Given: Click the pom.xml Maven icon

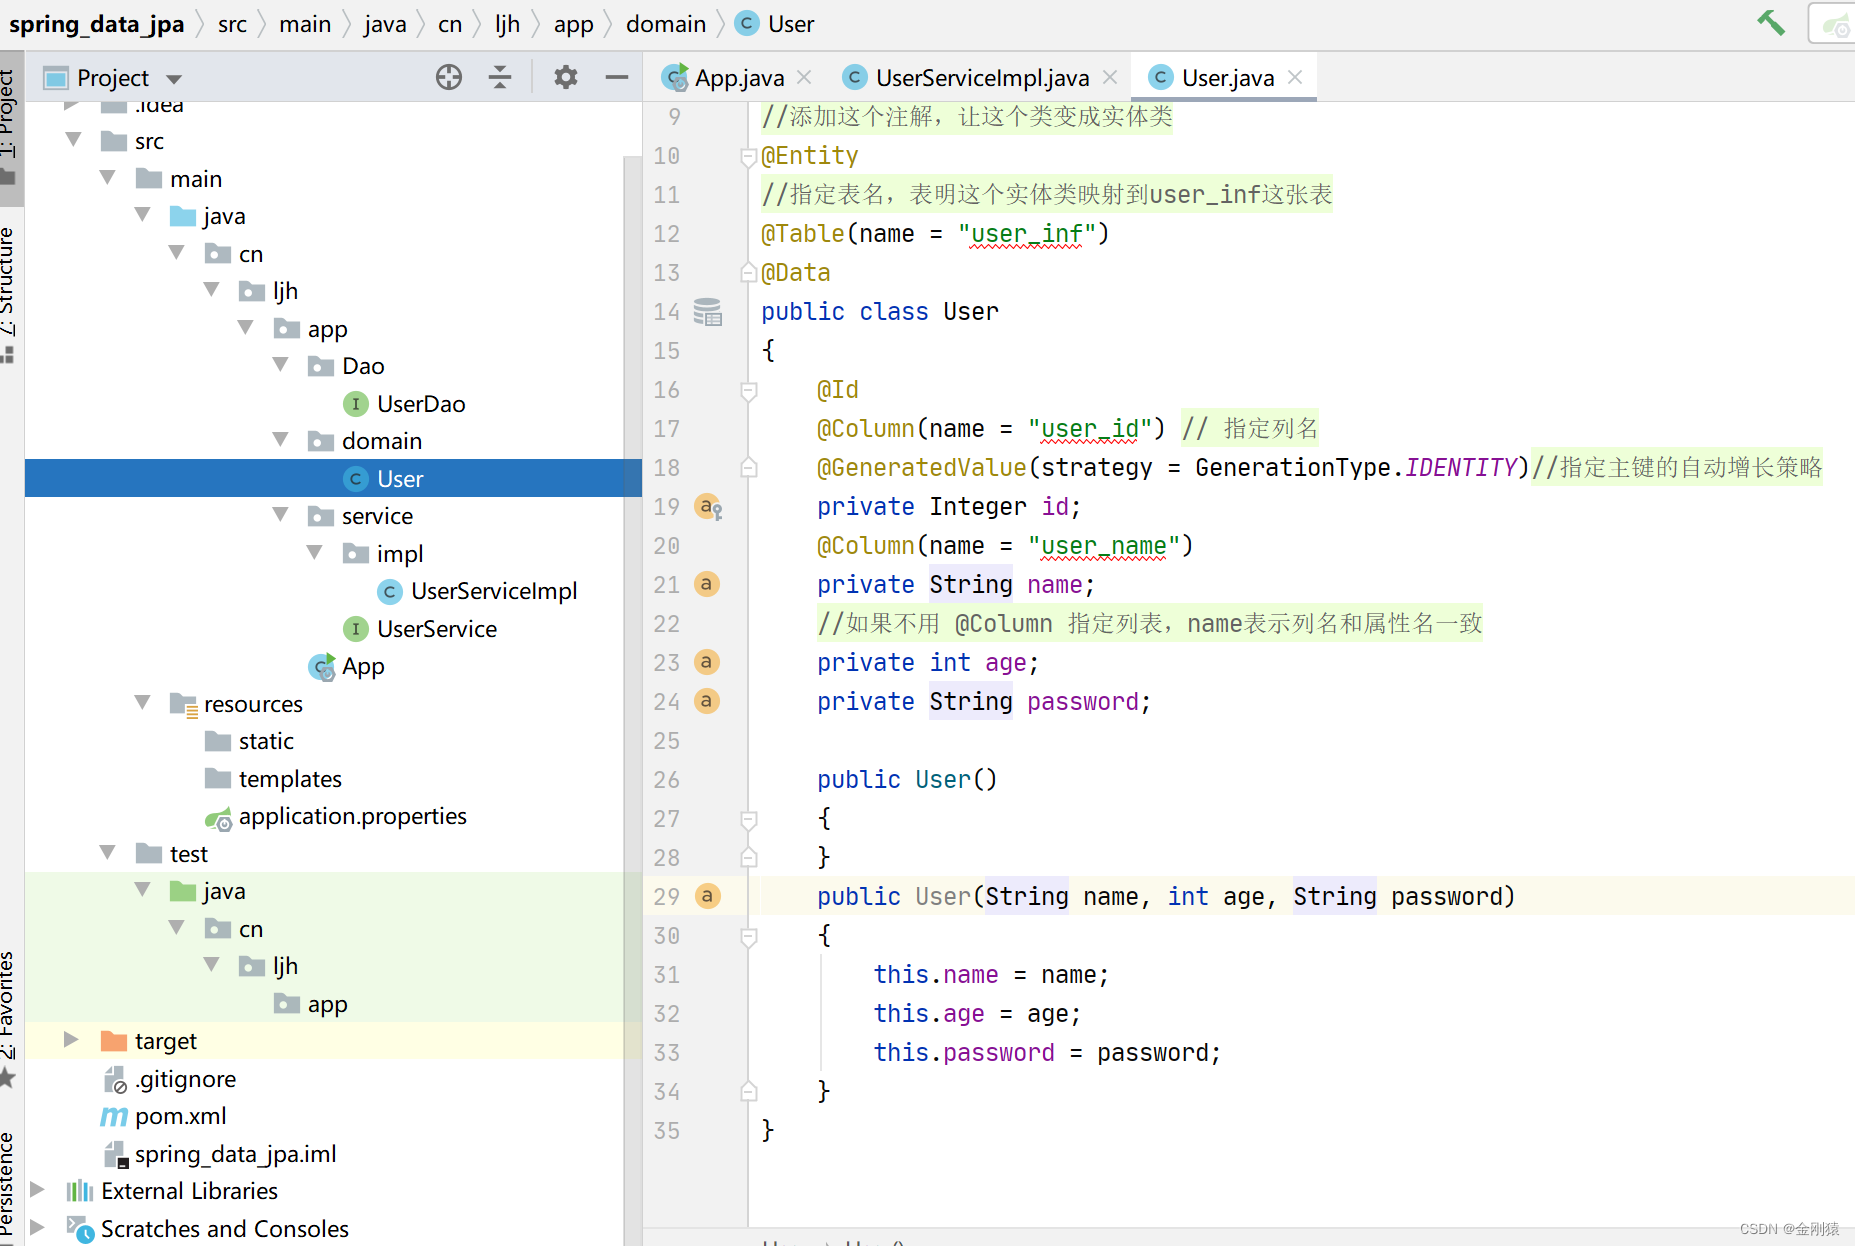Looking at the screenshot, I should [x=114, y=1116].
